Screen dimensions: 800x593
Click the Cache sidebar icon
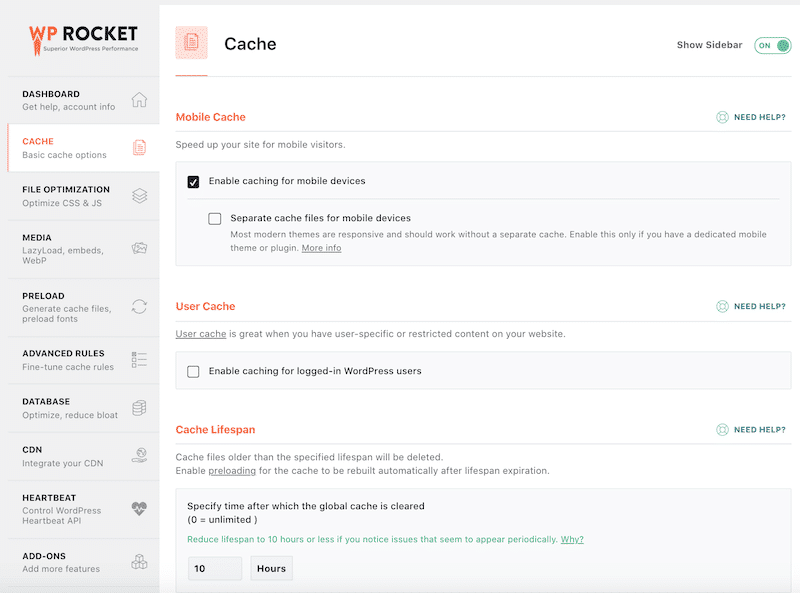pos(139,146)
